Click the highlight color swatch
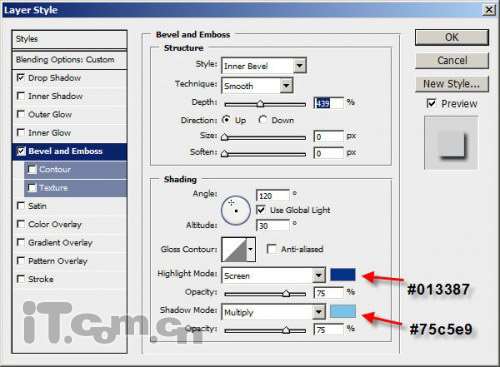The width and height of the screenshot is (500, 367). [343, 275]
